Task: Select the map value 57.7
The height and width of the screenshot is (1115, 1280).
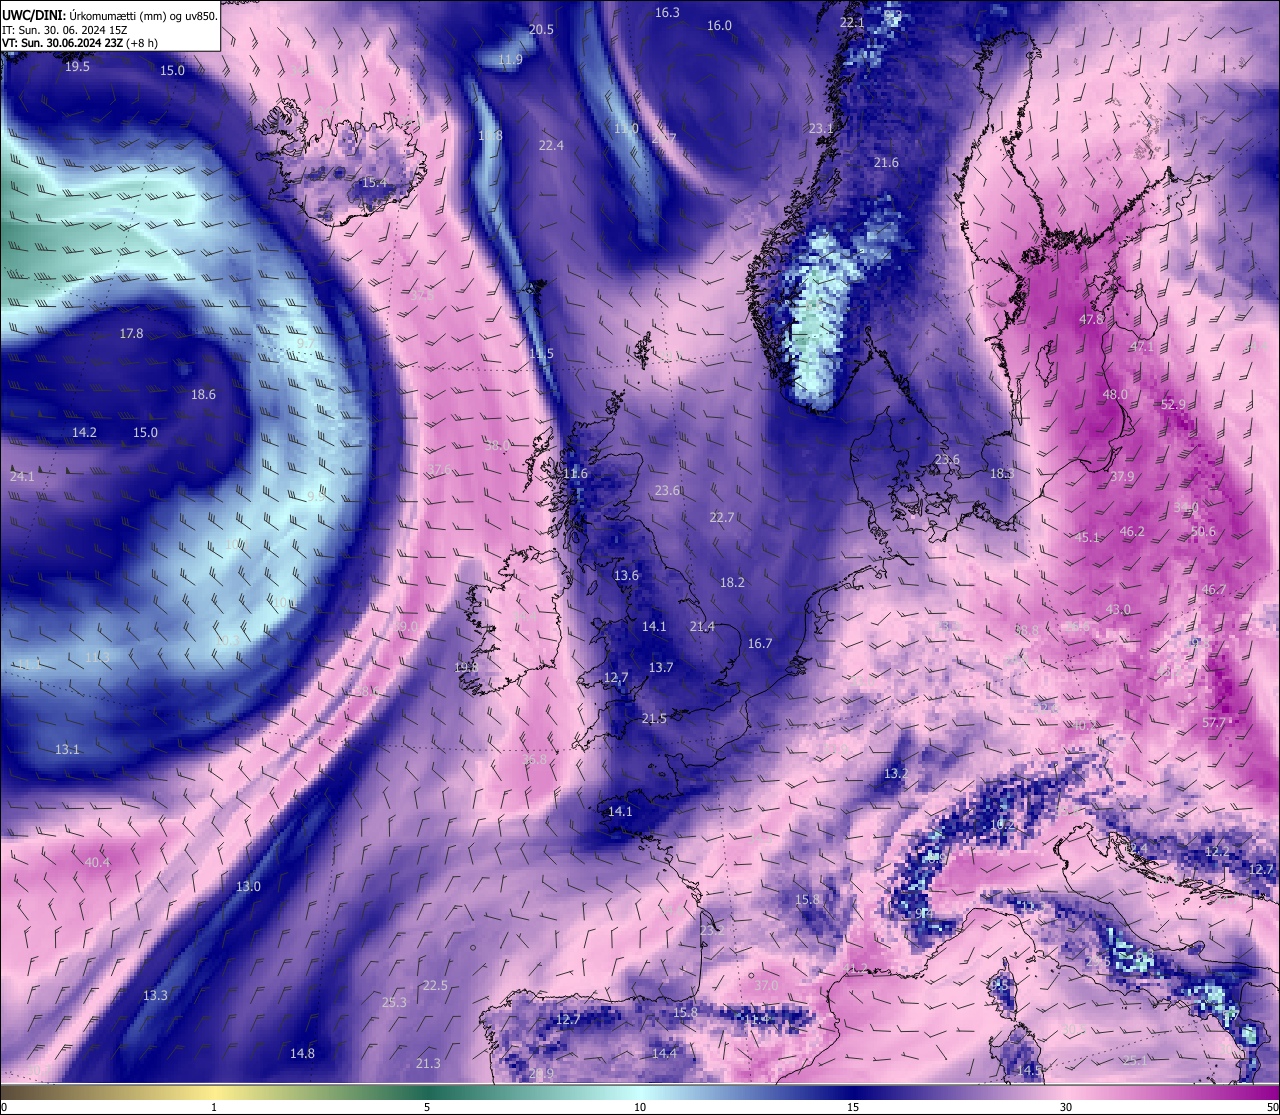Action: click(x=1214, y=722)
